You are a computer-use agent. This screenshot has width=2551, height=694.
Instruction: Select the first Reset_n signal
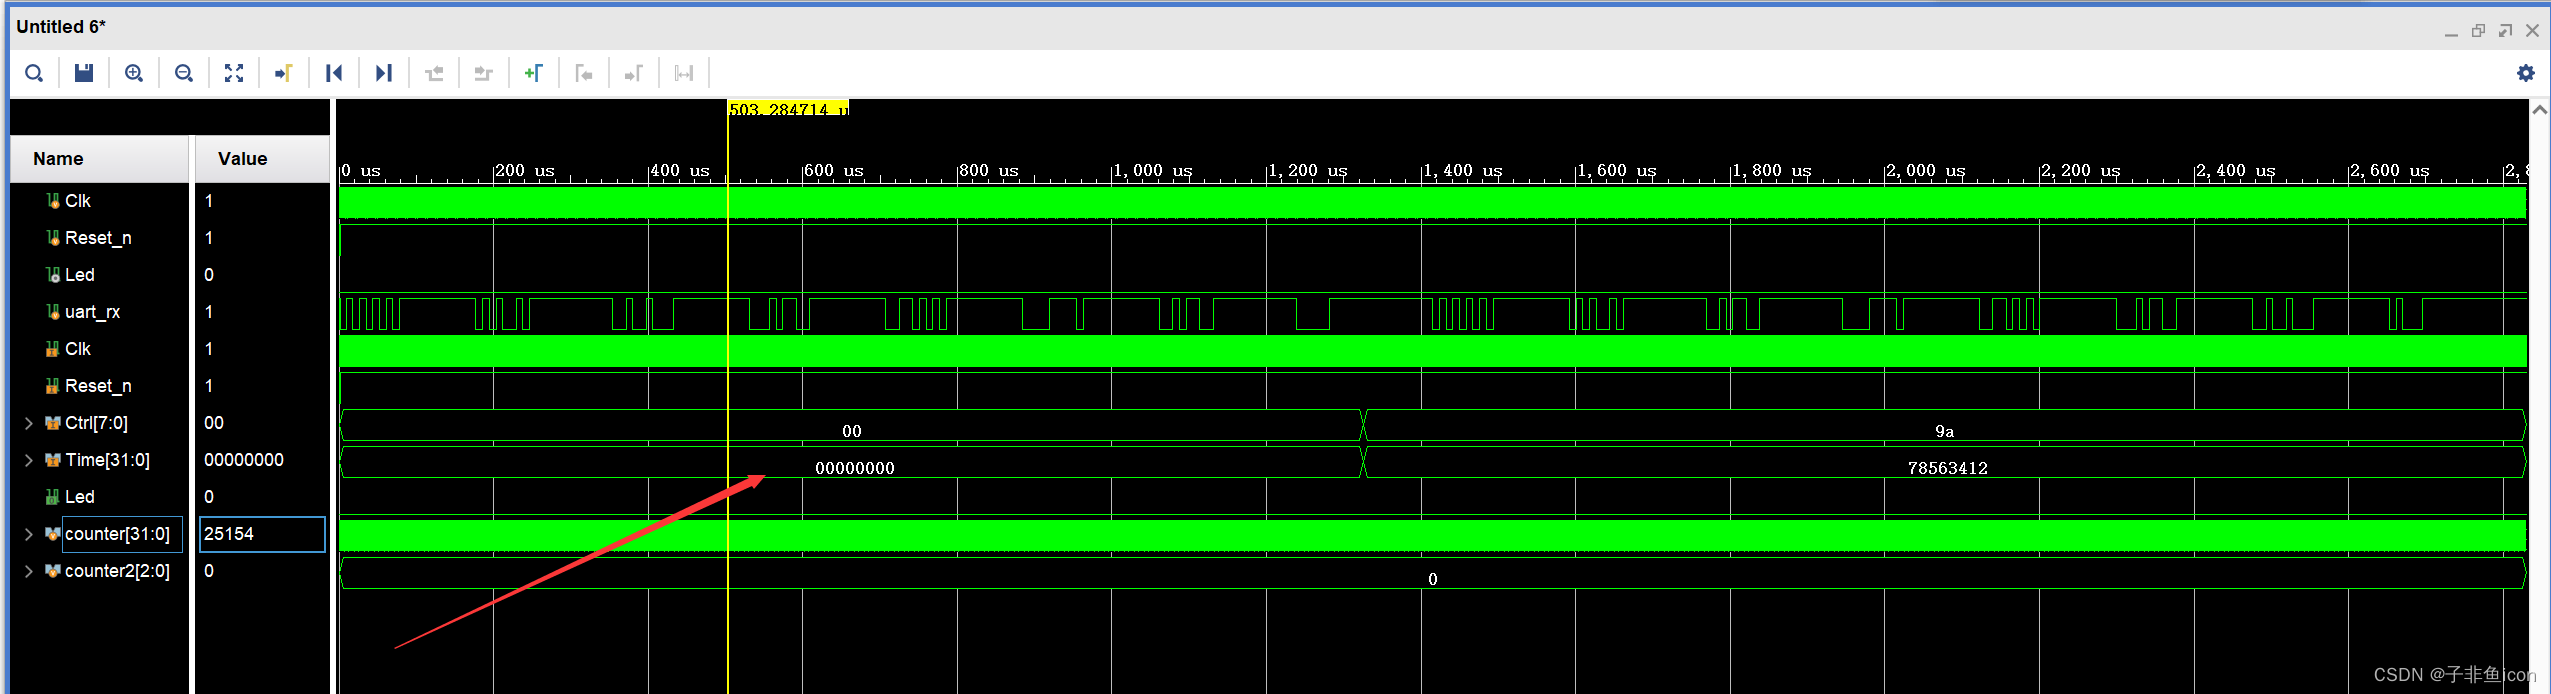tap(99, 238)
